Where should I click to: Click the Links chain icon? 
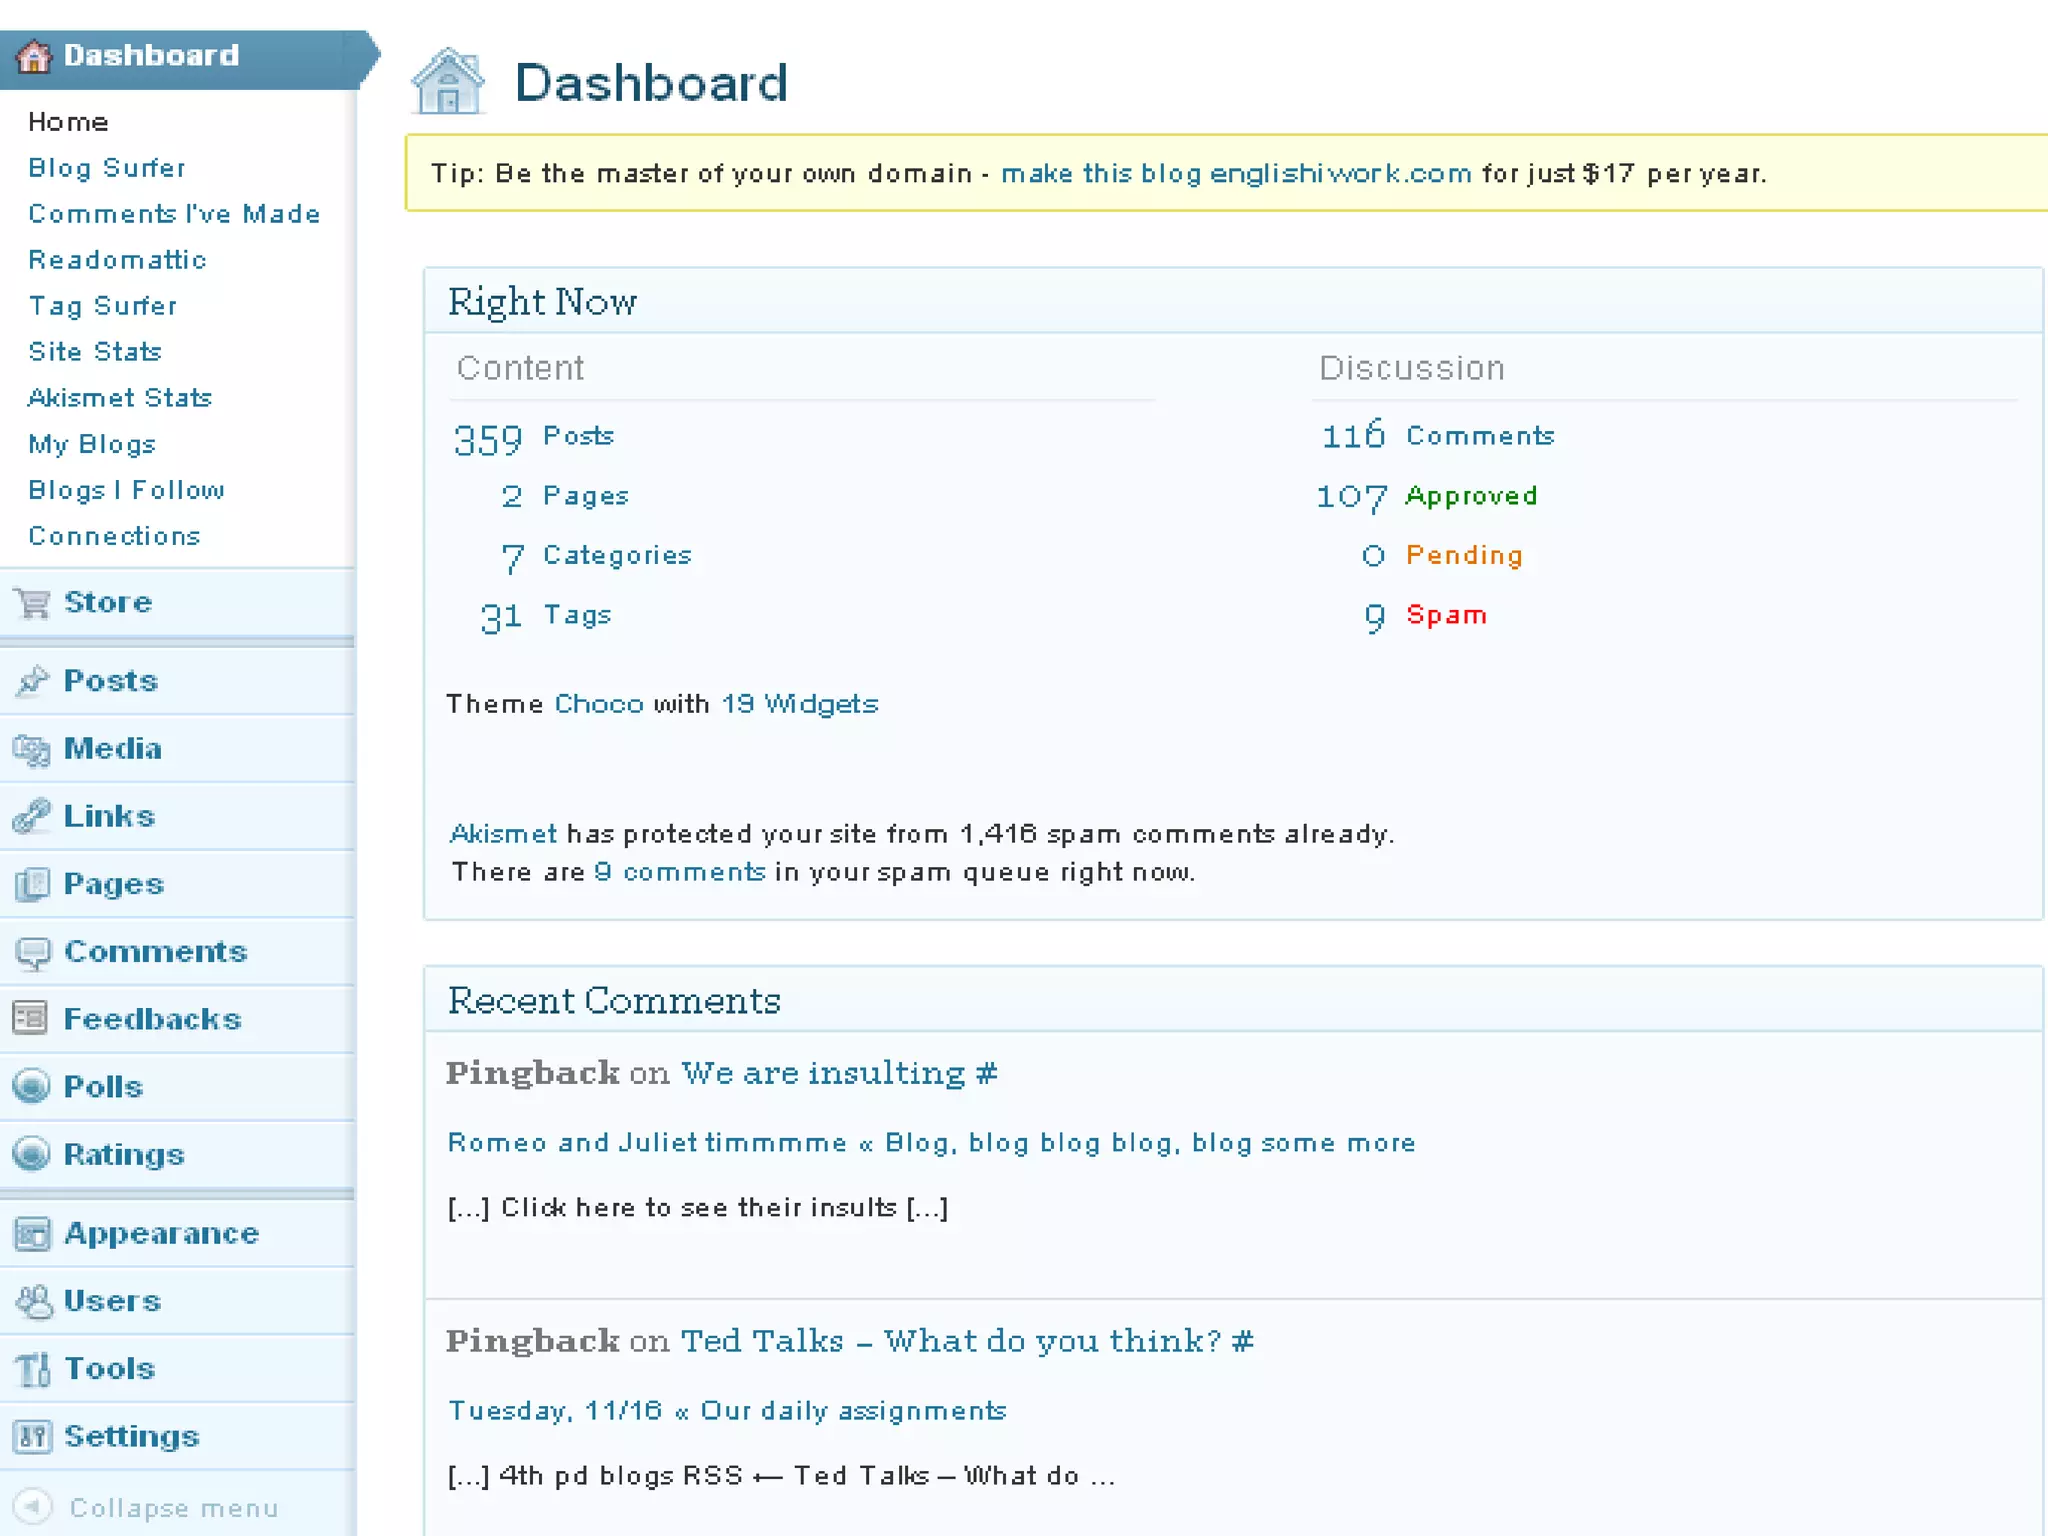(x=32, y=816)
